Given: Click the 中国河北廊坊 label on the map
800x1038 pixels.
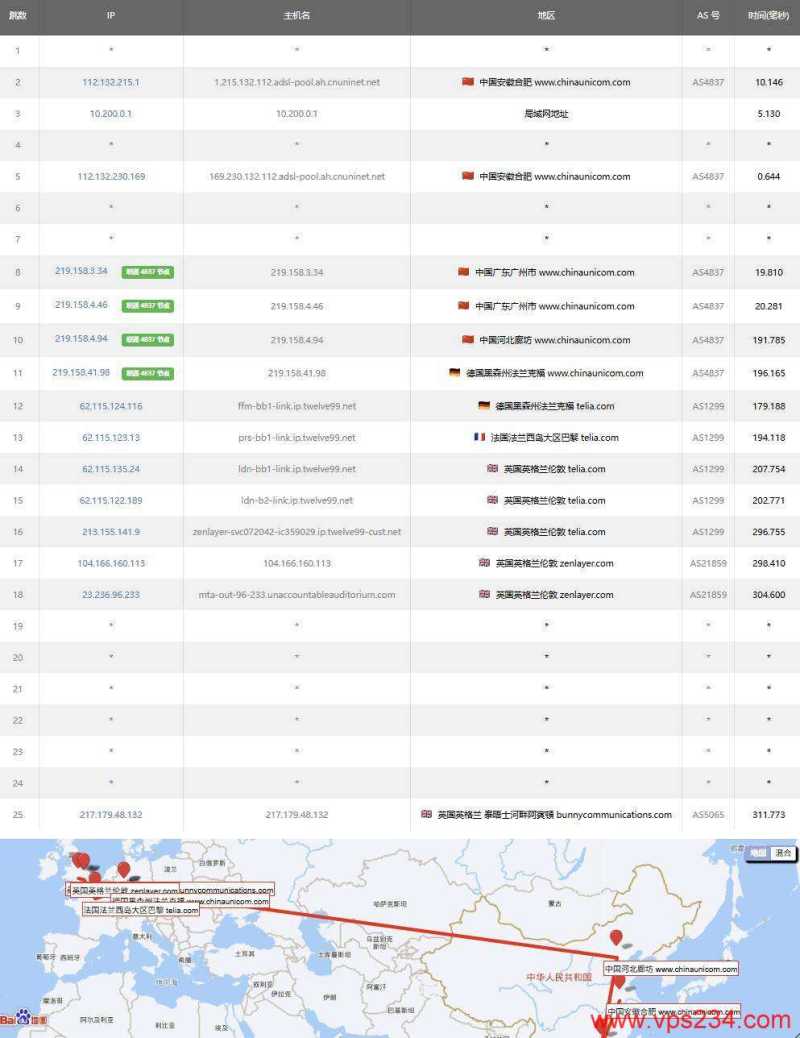Looking at the screenshot, I should click(670, 968).
